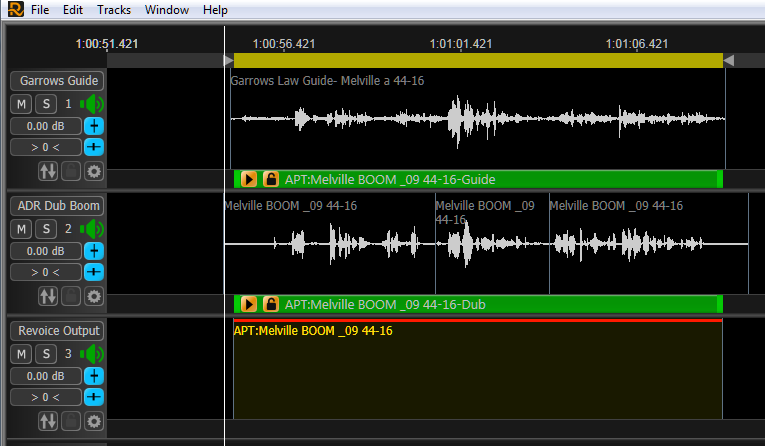Click the blue plus beside Garrows Guide 0.00 dB

click(x=93, y=126)
